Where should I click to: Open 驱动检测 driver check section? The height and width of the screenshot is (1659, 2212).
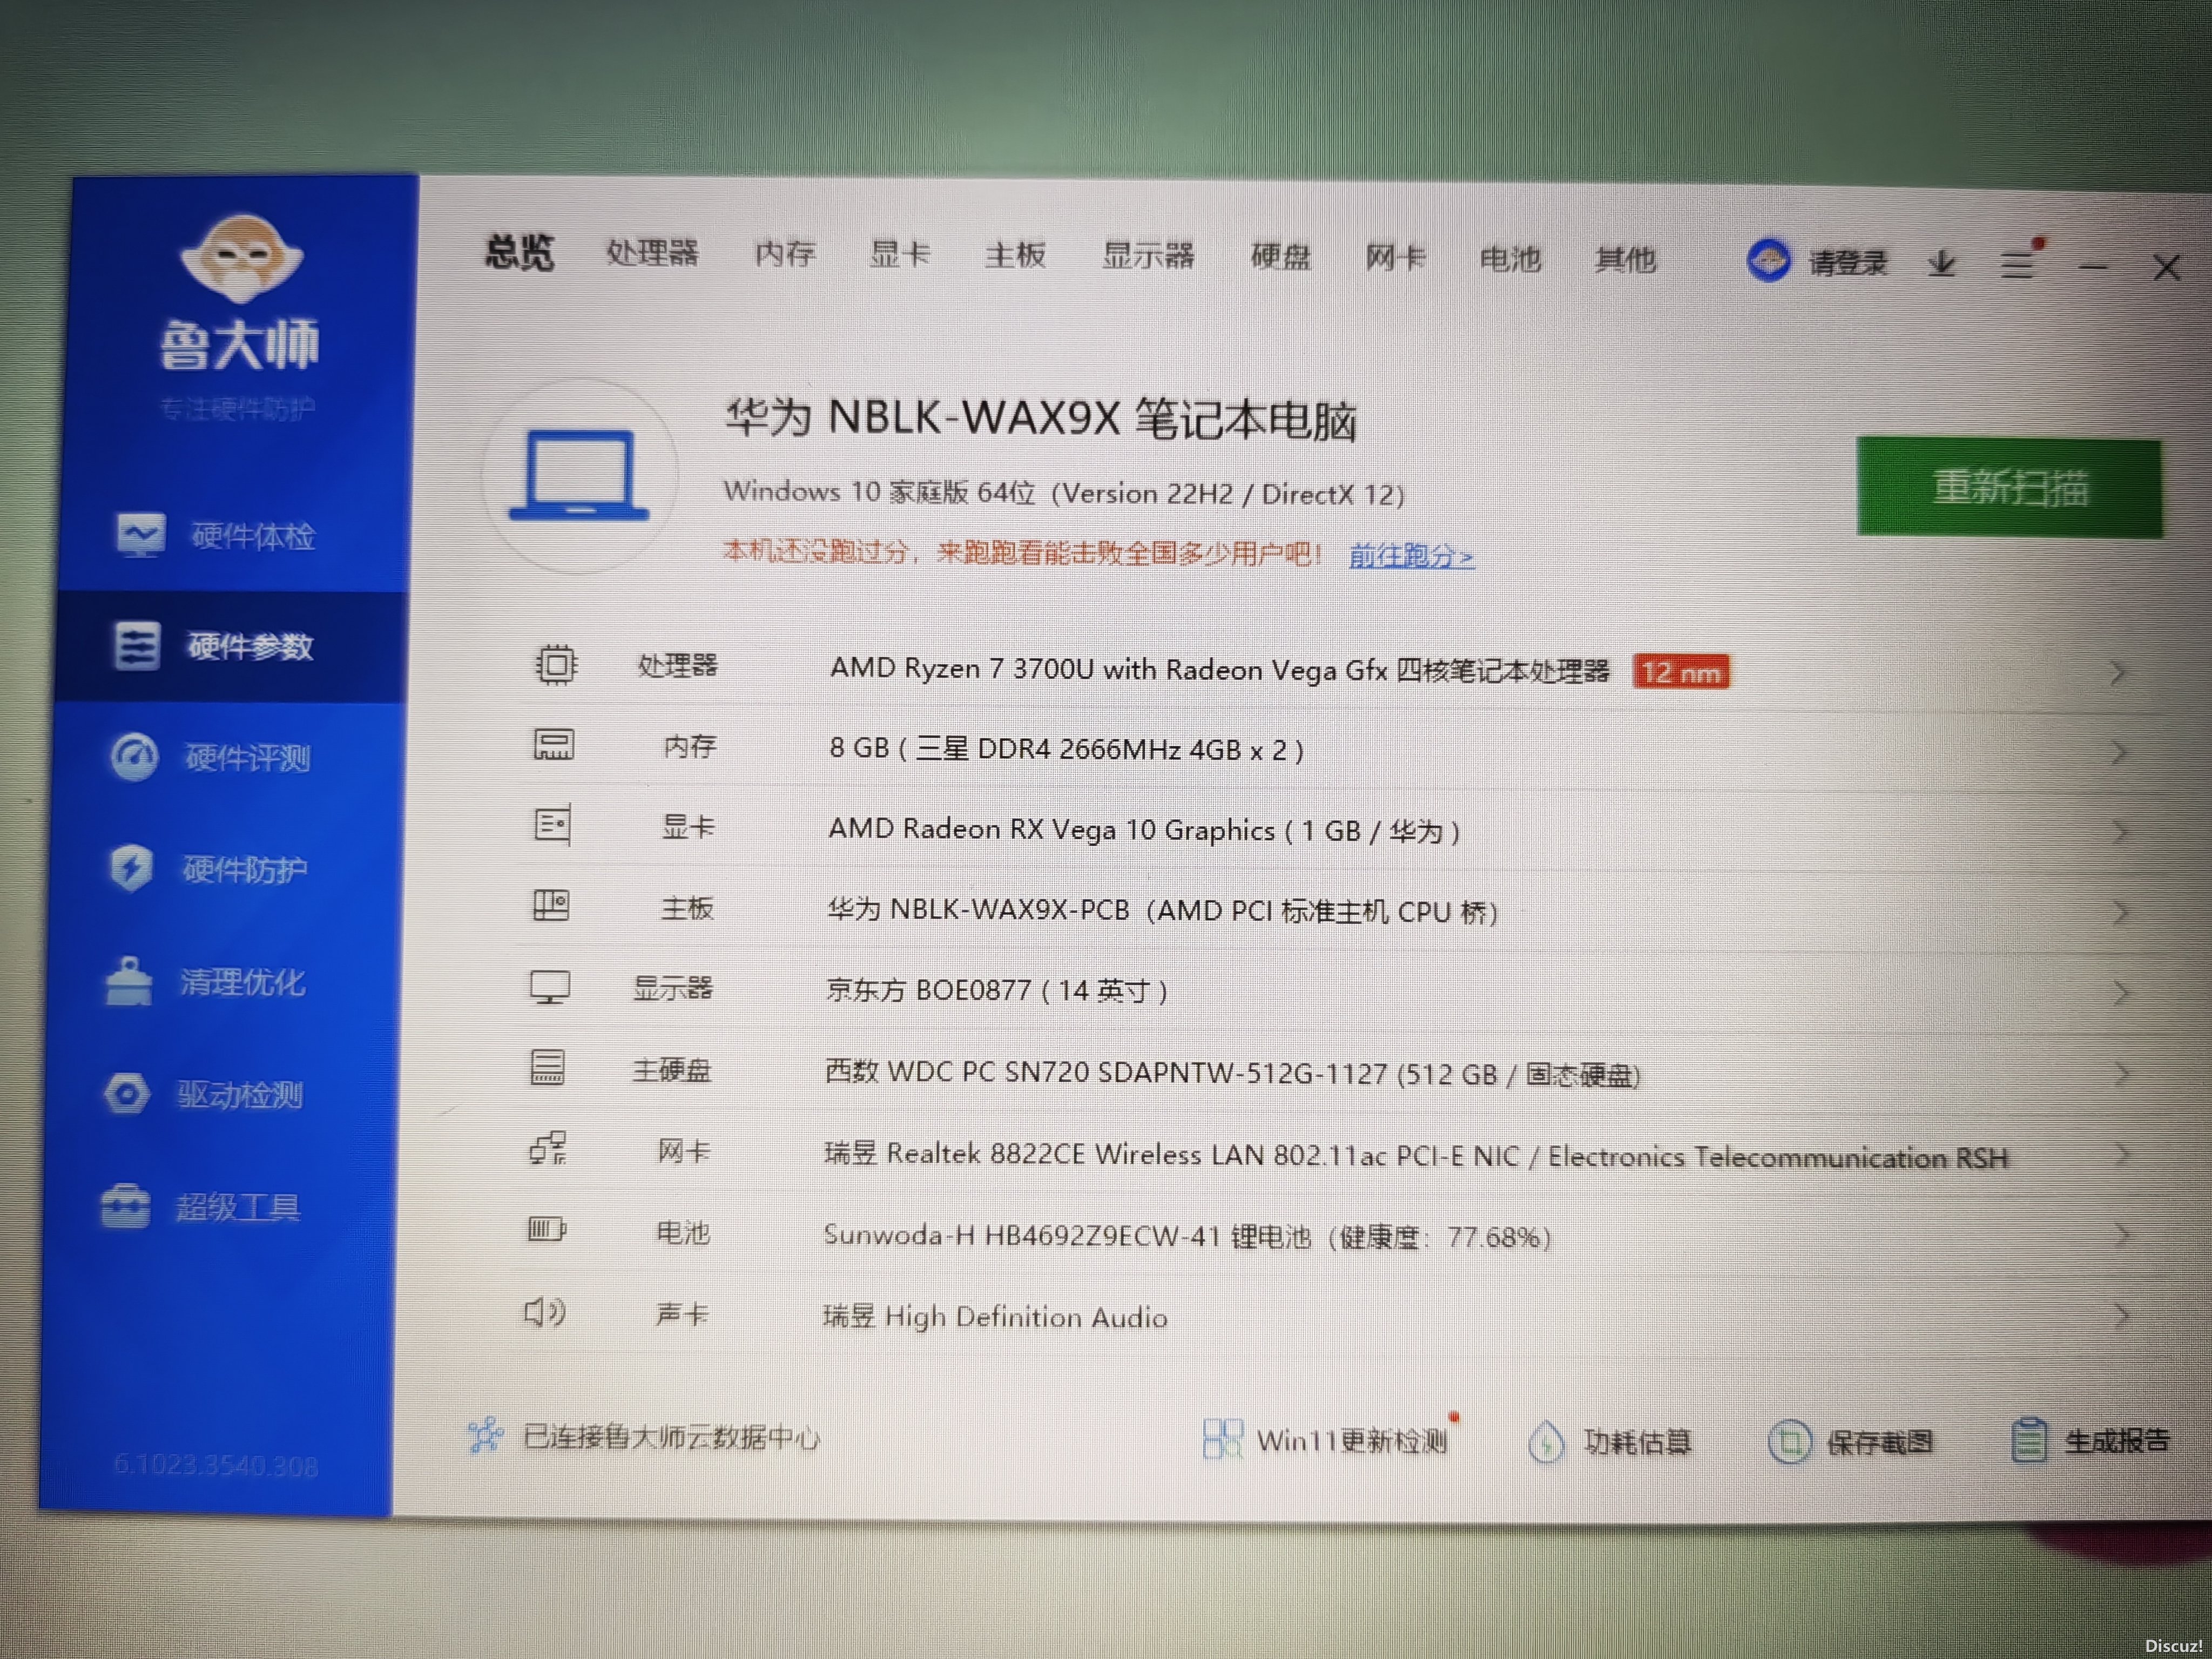click(x=203, y=1094)
